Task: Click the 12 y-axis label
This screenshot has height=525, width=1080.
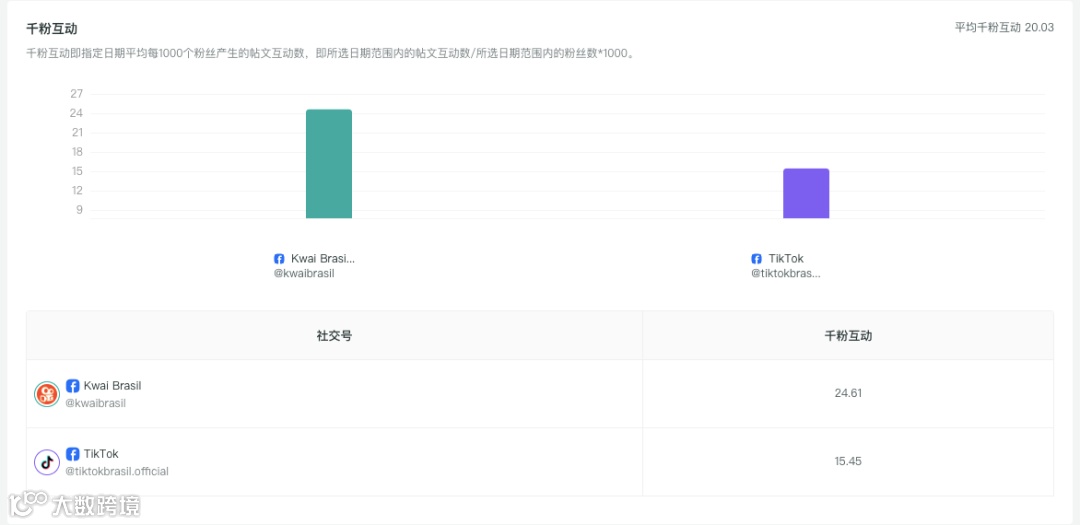Action: pyautogui.click(x=76, y=191)
